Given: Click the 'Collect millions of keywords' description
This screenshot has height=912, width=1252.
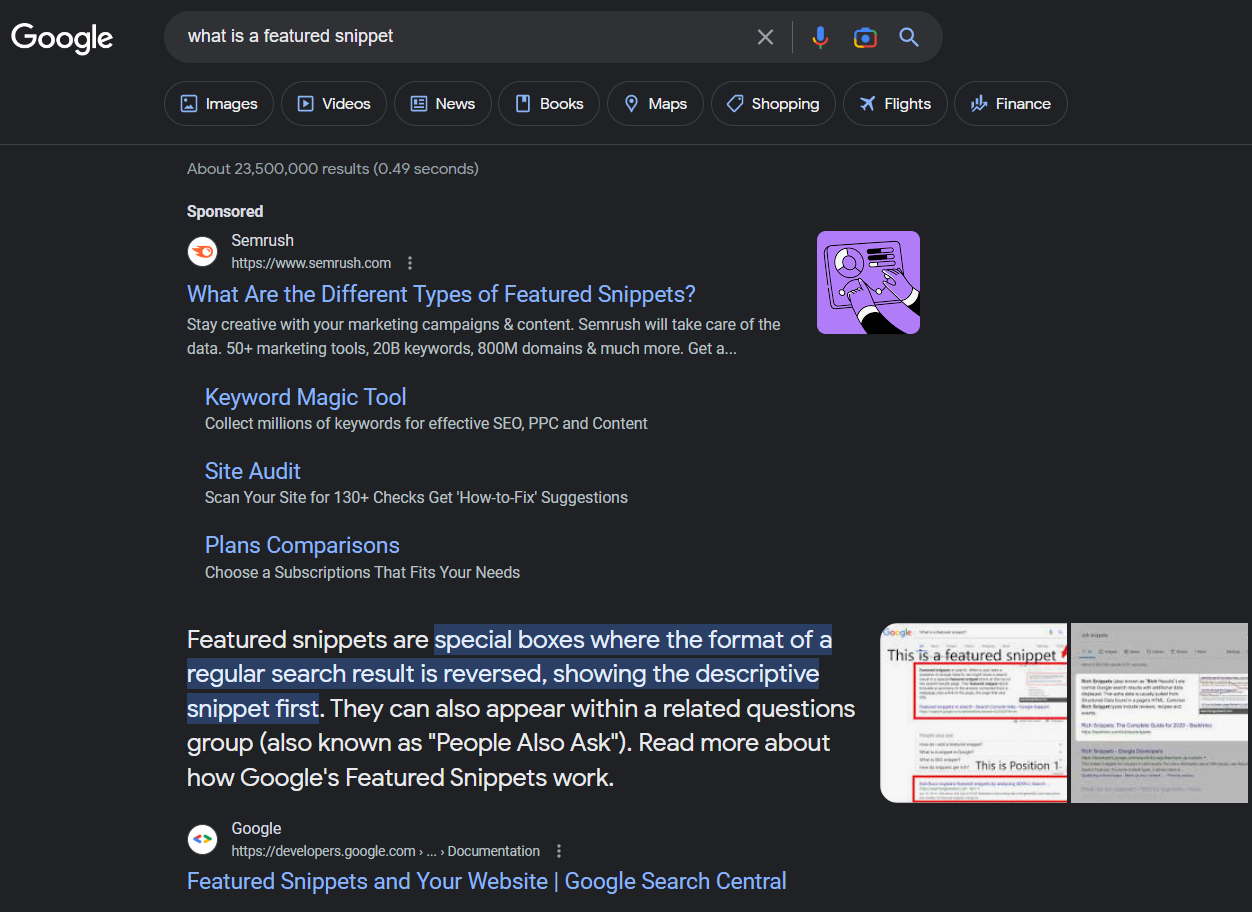Looking at the screenshot, I should pyautogui.click(x=426, y=423).
